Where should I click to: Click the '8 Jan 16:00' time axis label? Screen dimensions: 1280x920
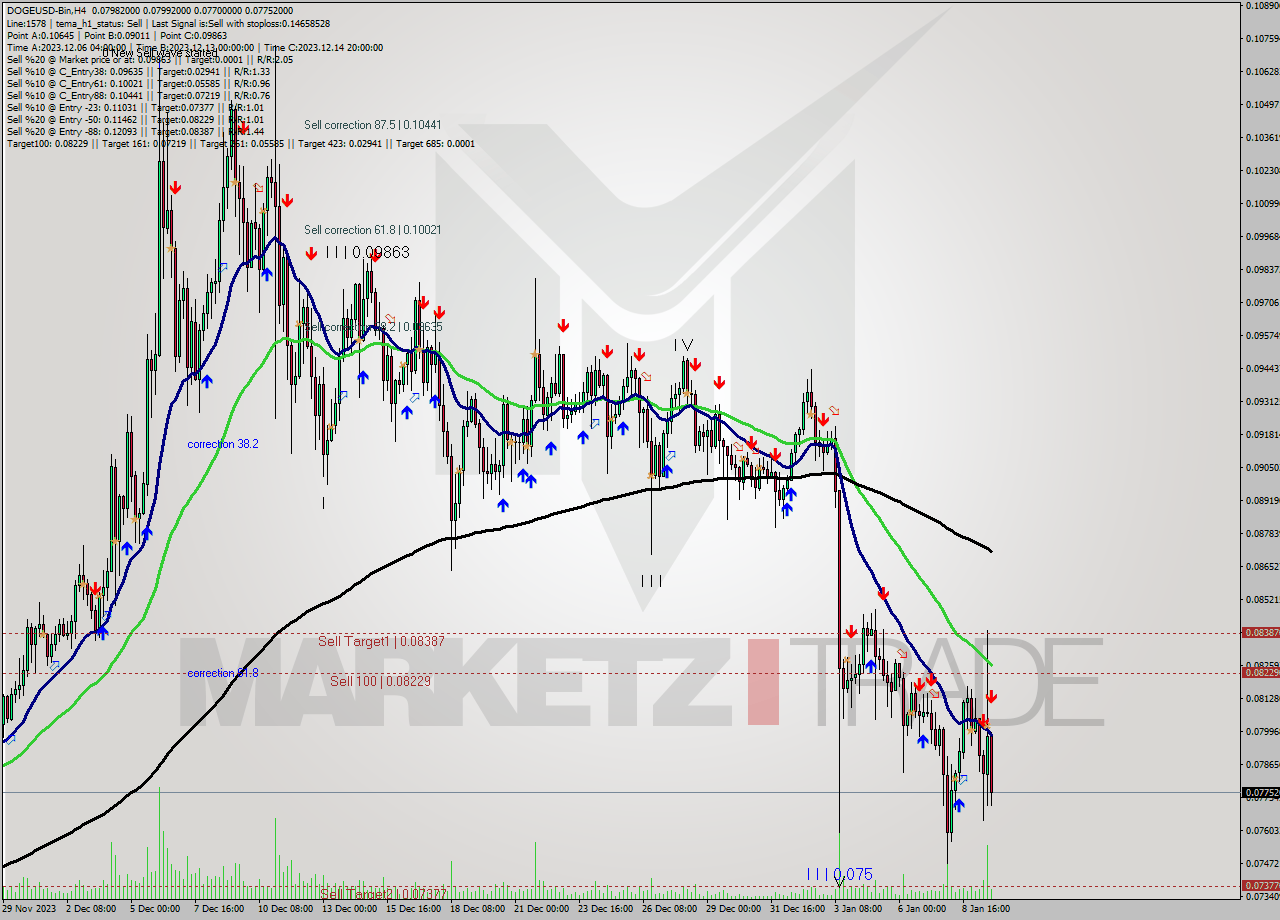[x=986, y=909]
